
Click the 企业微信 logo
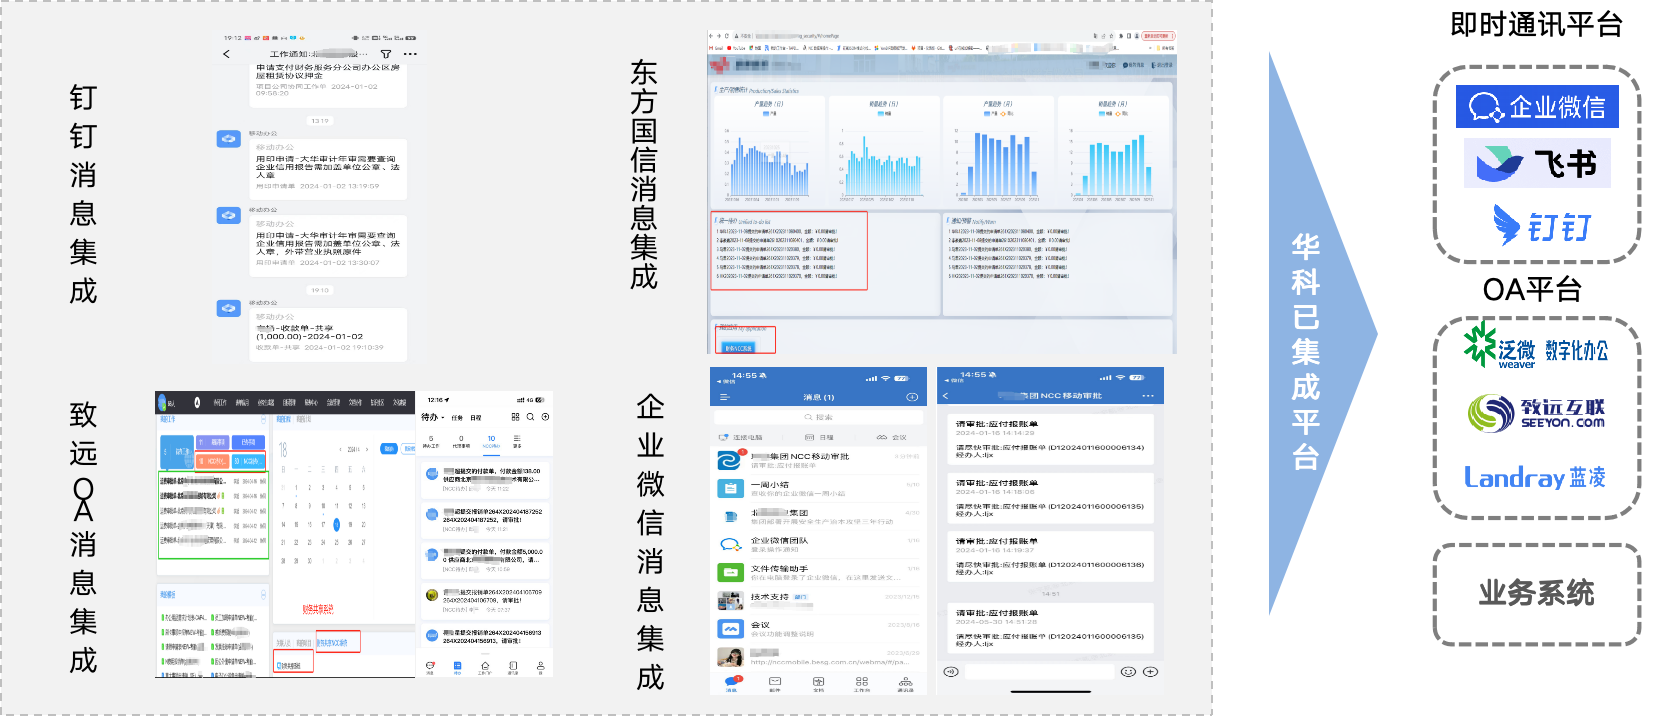(1536, 106)
